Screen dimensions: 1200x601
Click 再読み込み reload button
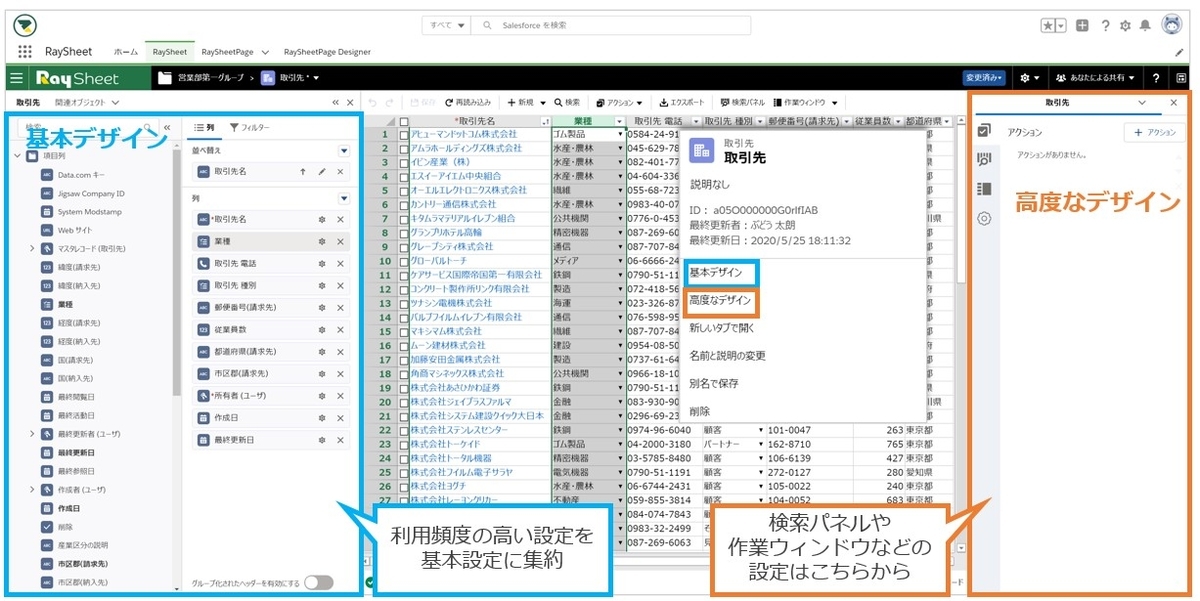(467, 102)
